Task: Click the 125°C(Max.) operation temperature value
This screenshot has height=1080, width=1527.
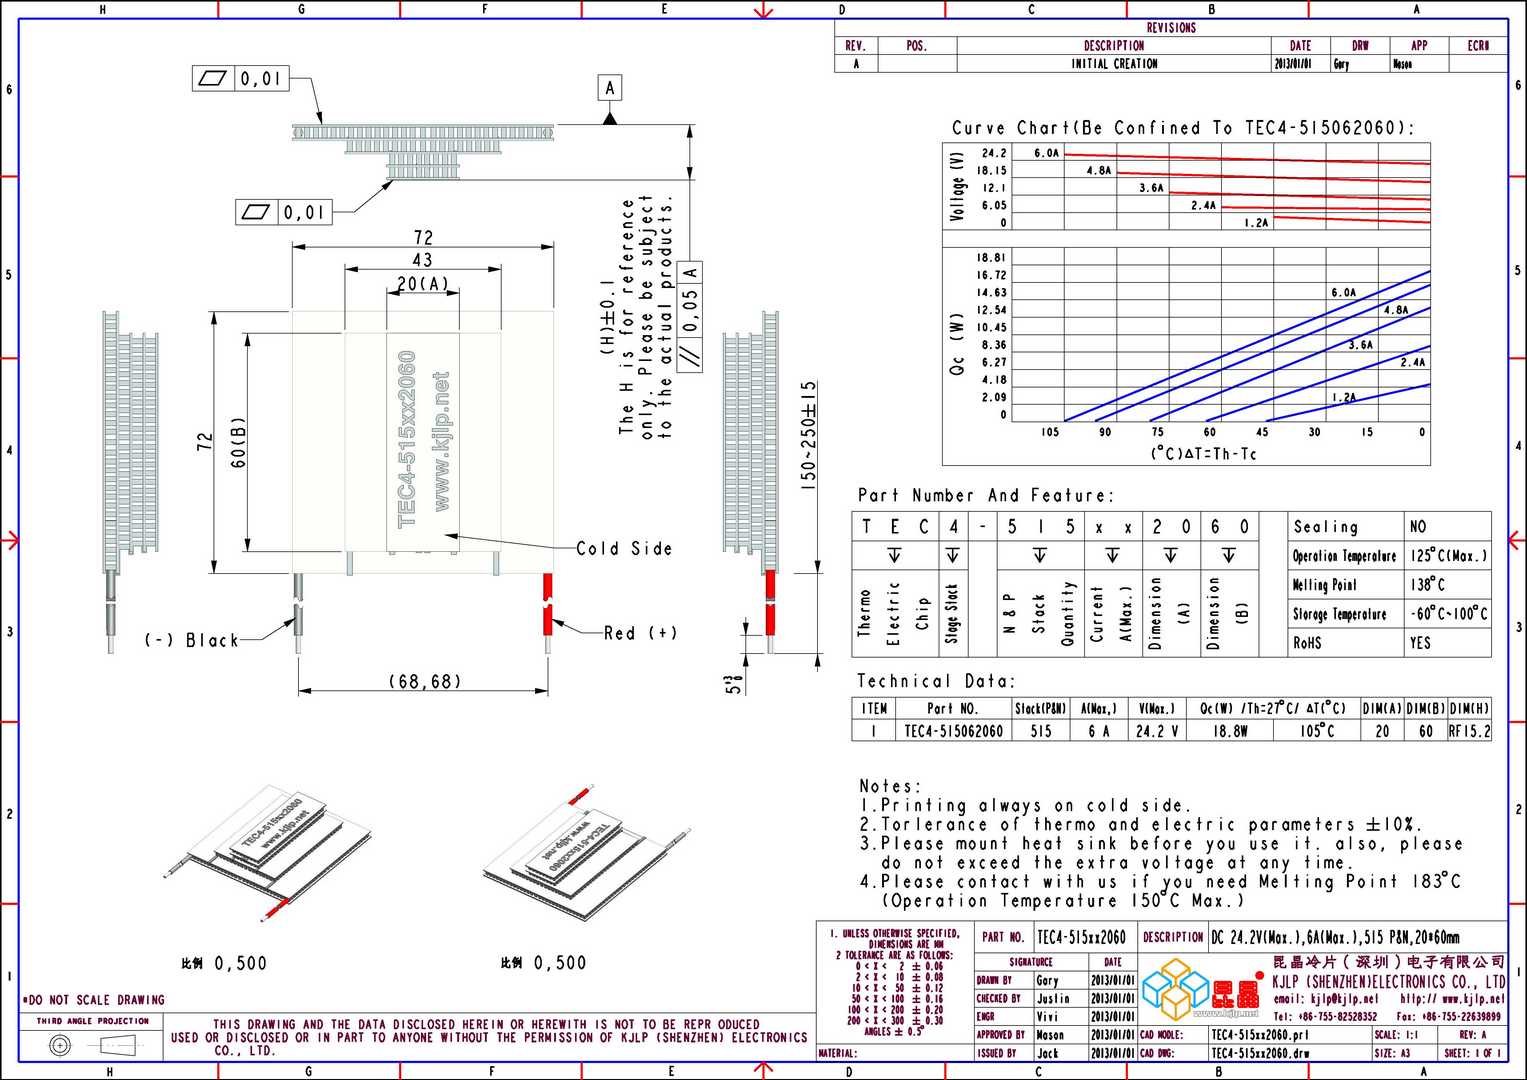Action: pos(1449,555)
